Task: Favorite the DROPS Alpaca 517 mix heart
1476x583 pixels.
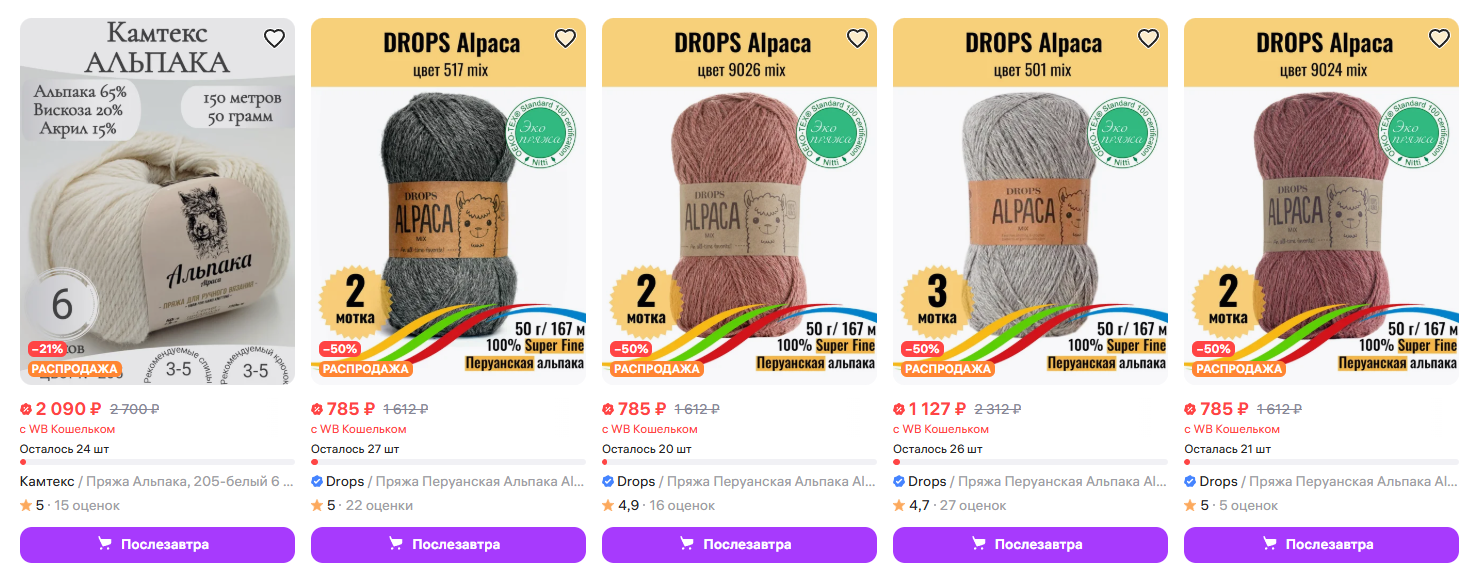Action: tap(565, 39)
